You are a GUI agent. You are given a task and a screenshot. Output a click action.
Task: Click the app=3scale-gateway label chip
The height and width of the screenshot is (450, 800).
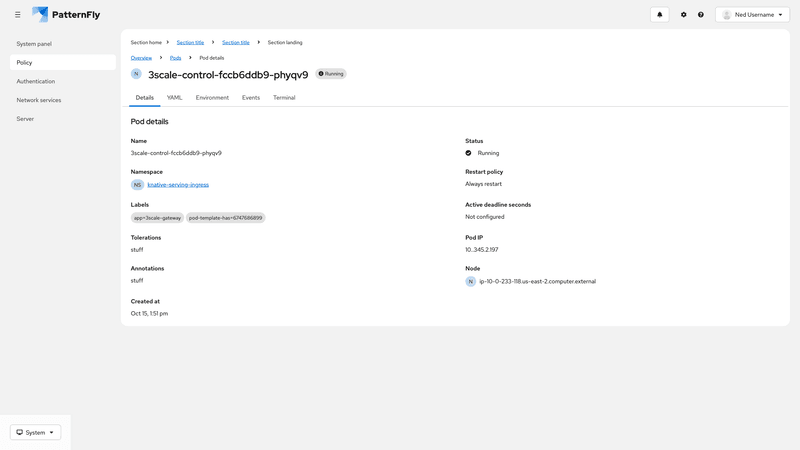click(x=158, y=217)
